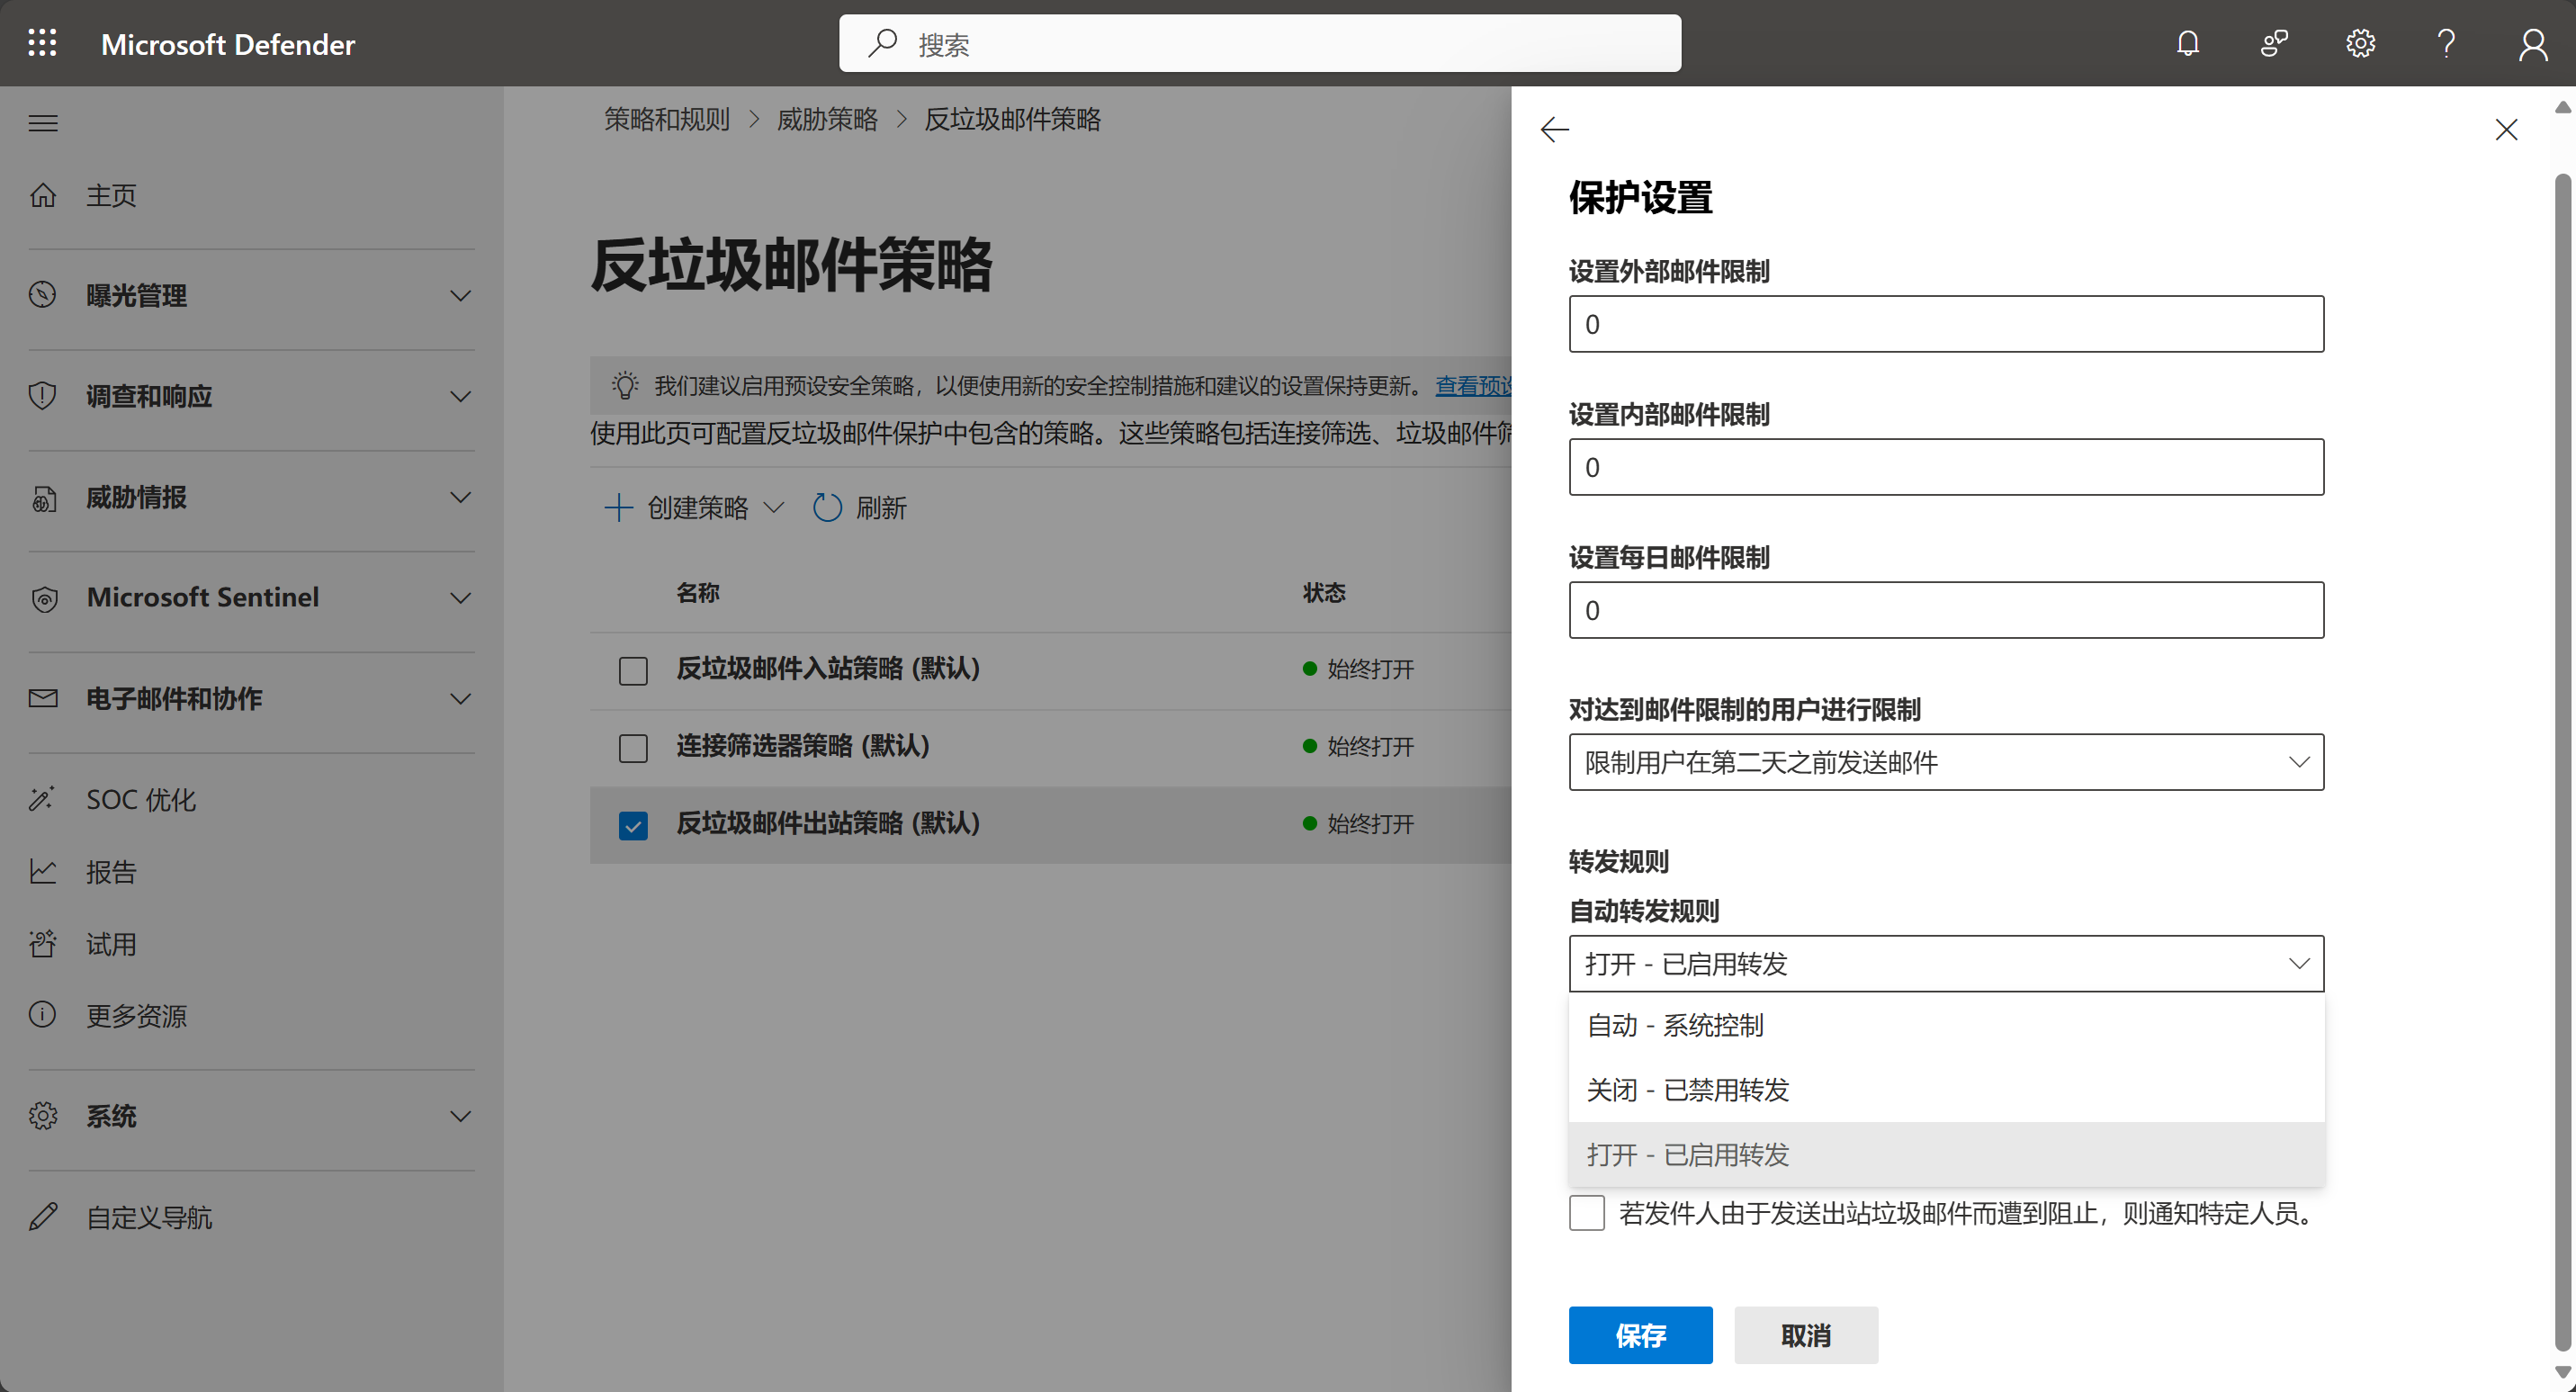Open settings gear in top bar
2576x1392 pixels.
pos(2361,43)
